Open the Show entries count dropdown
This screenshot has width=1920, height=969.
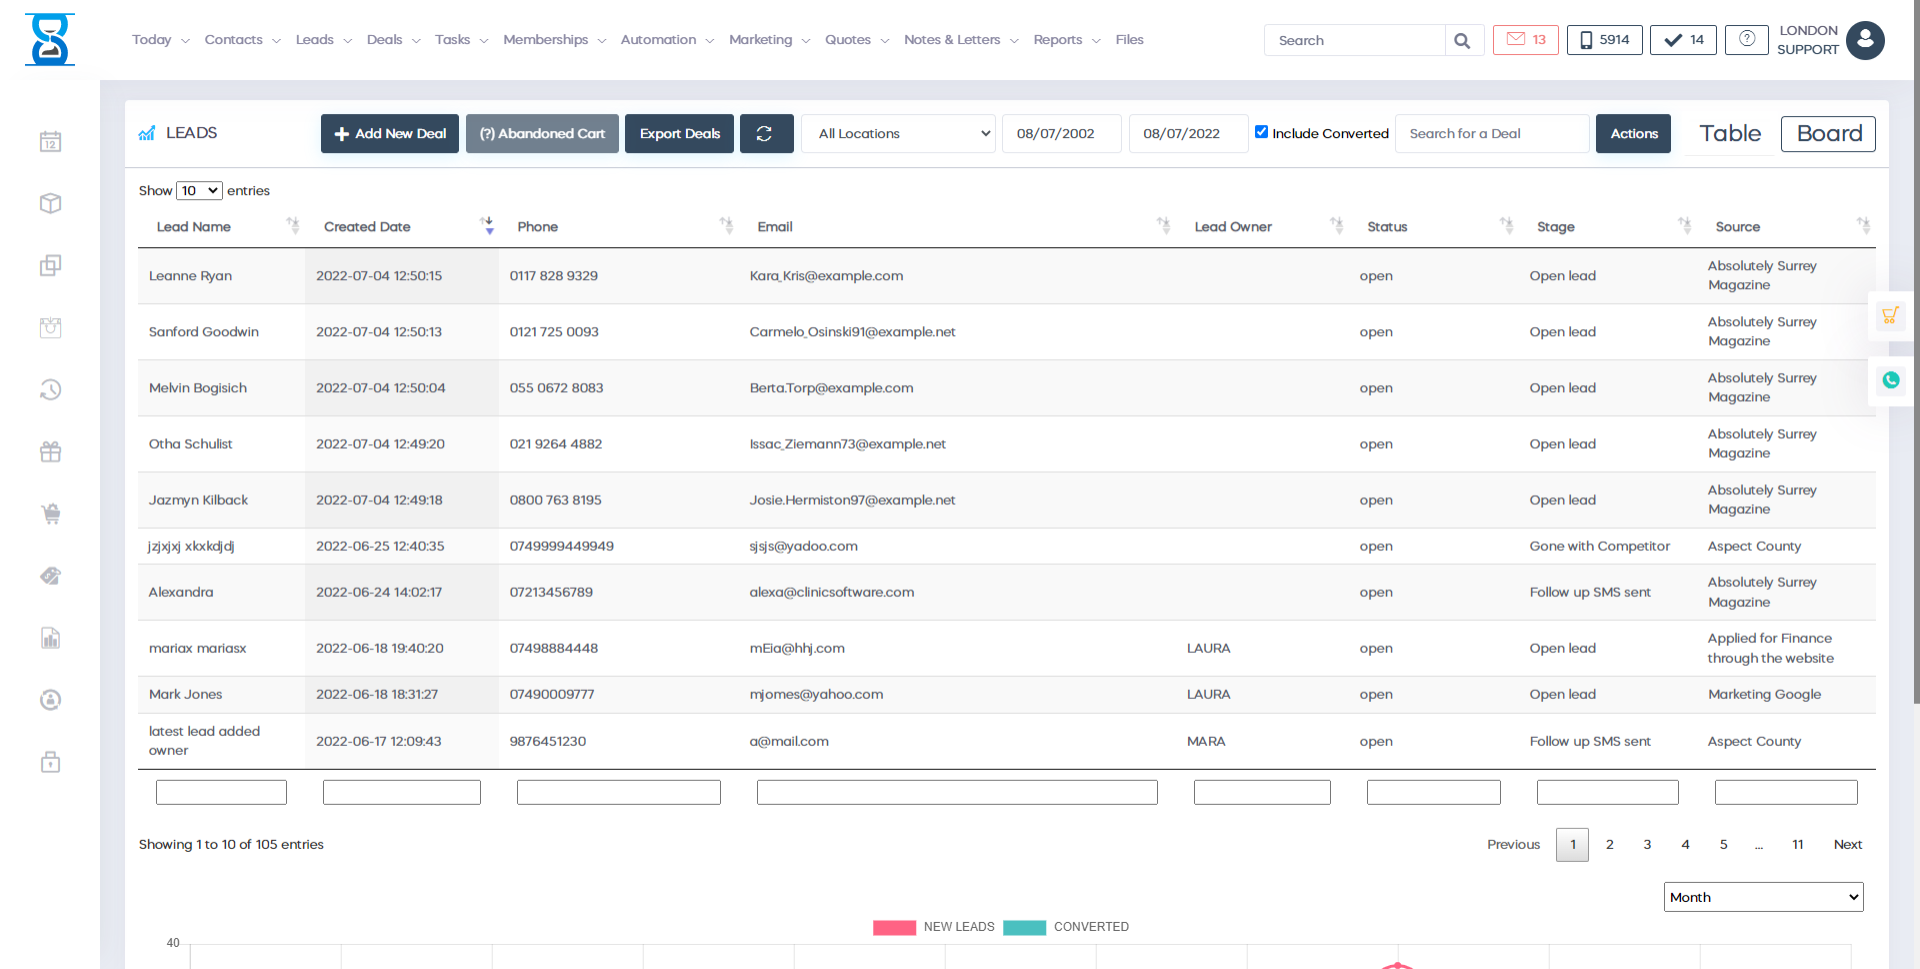199,191
